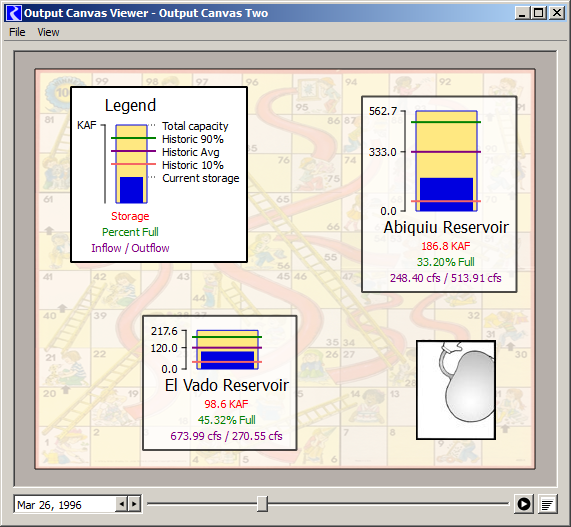Viewport: 571px width, 527px height.
Task: Click the Legend sample tank graphic
Action: point(131,164)
